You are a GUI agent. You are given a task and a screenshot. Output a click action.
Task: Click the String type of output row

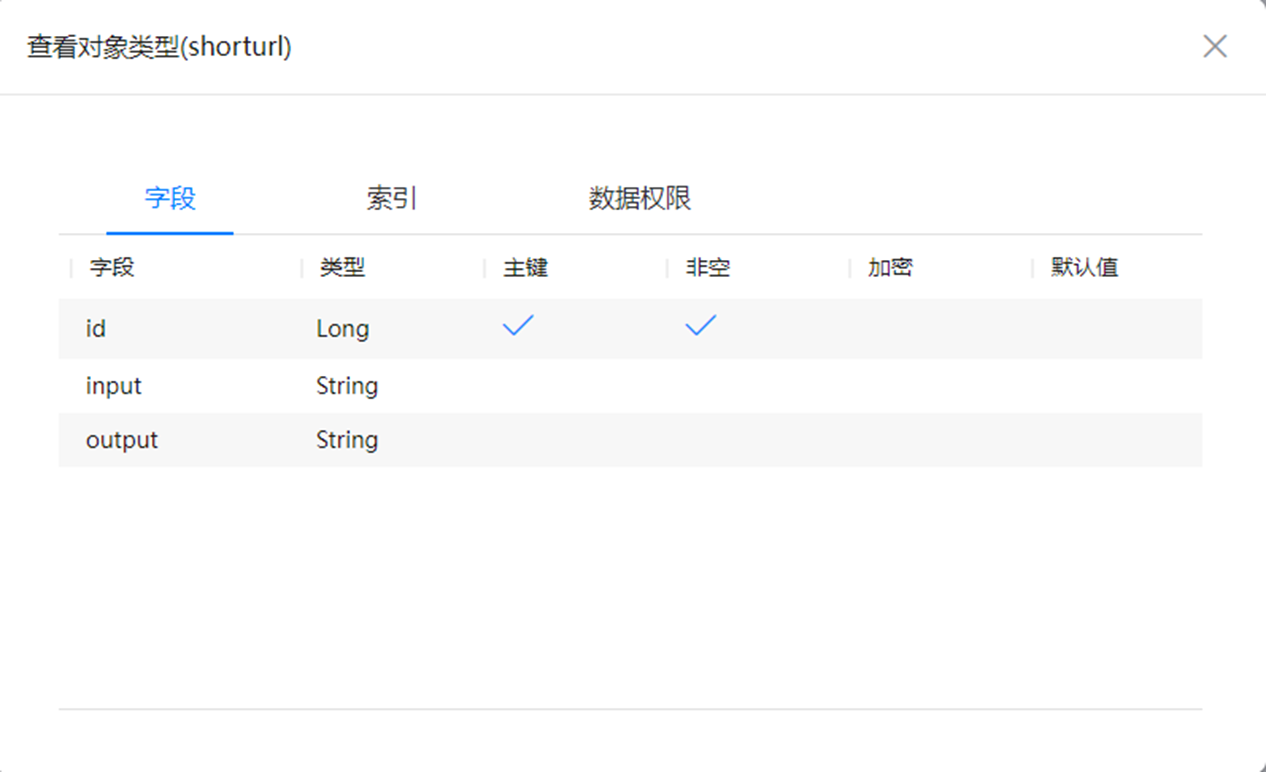pyautogui.click(x=347, y=439)
